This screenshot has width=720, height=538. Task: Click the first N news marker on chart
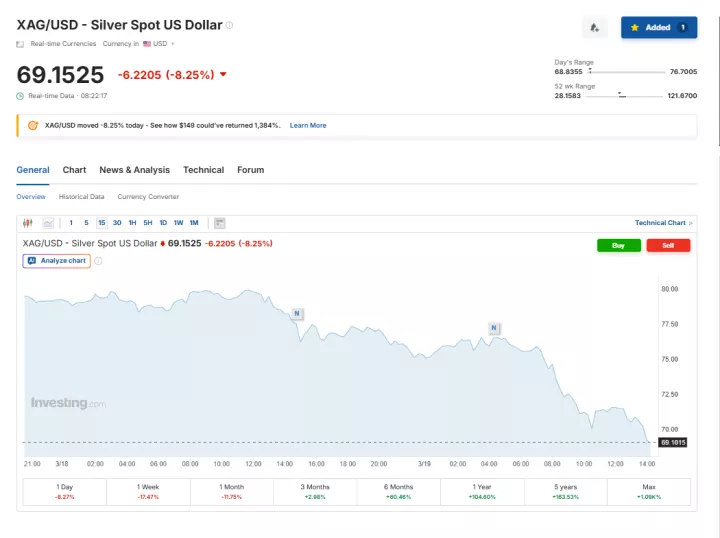click(x=297, y=314)
